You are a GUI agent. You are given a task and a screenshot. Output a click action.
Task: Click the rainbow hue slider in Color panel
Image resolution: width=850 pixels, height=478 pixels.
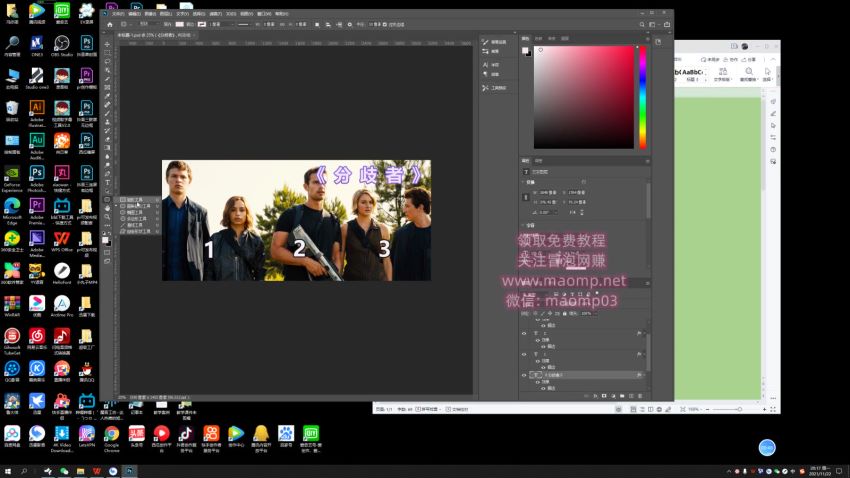click(x=642, y=96)
